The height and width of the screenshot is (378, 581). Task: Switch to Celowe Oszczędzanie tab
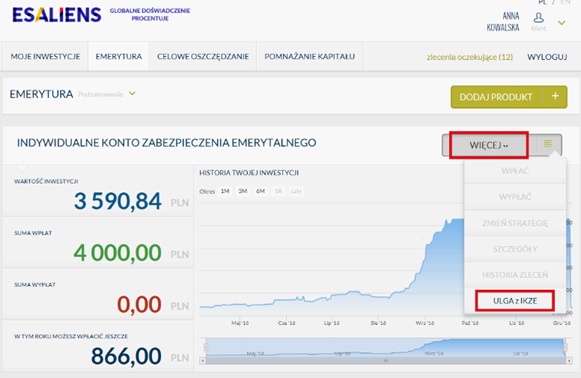point(203,56)
